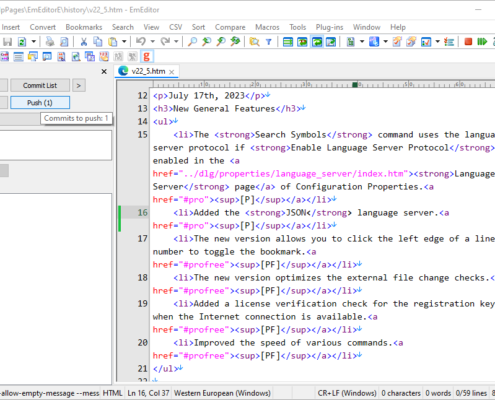
Task: Open Print Preview icon
Action: point(64,42)
